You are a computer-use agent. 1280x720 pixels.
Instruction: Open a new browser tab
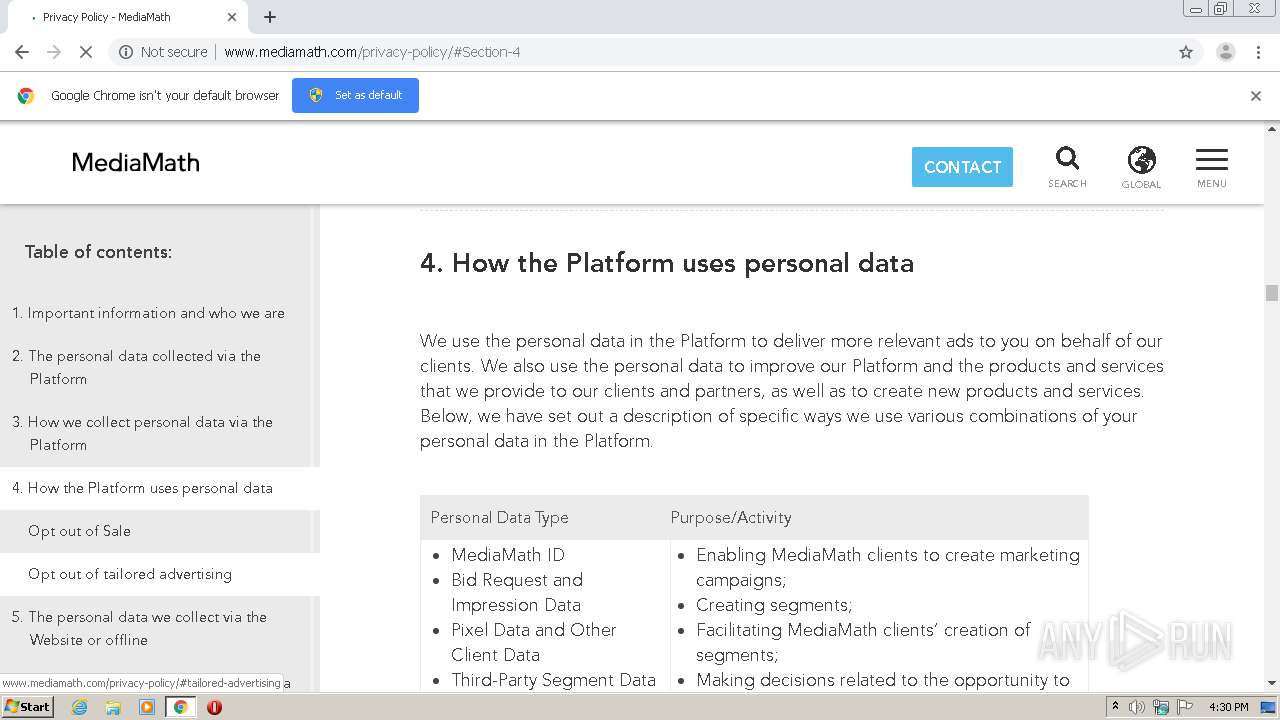click(x=270, y=17)
